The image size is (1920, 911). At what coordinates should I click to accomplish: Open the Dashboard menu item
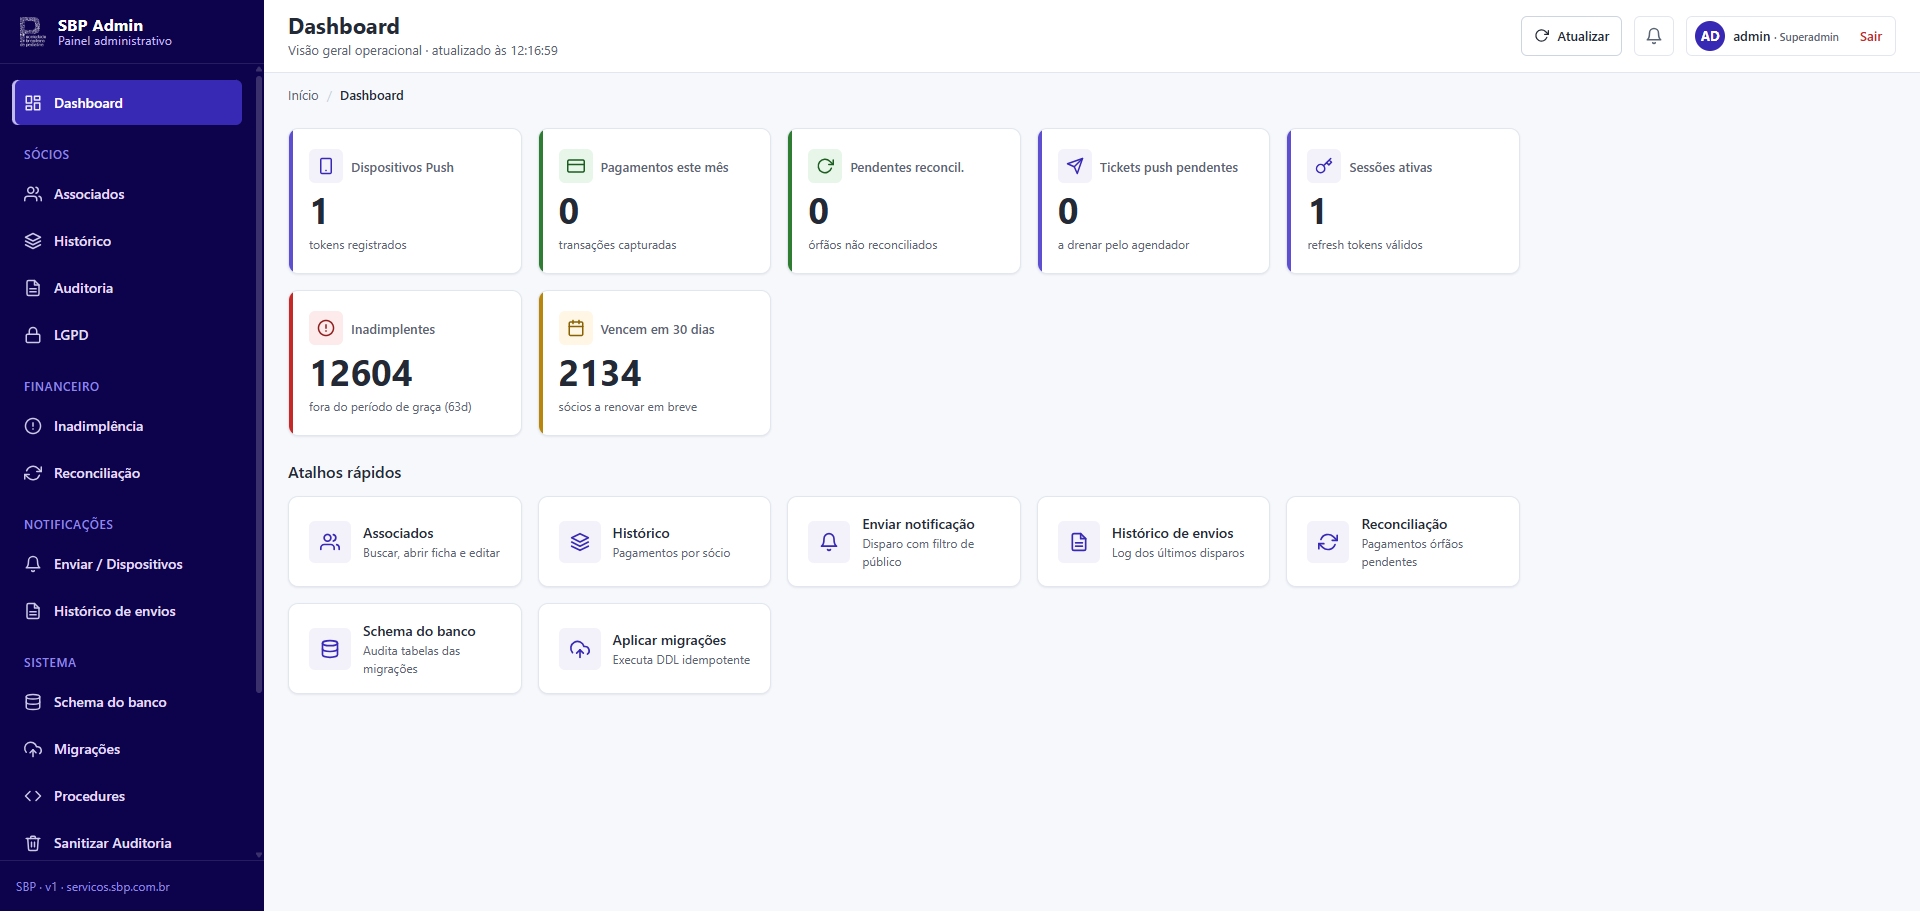coord(127,103)
